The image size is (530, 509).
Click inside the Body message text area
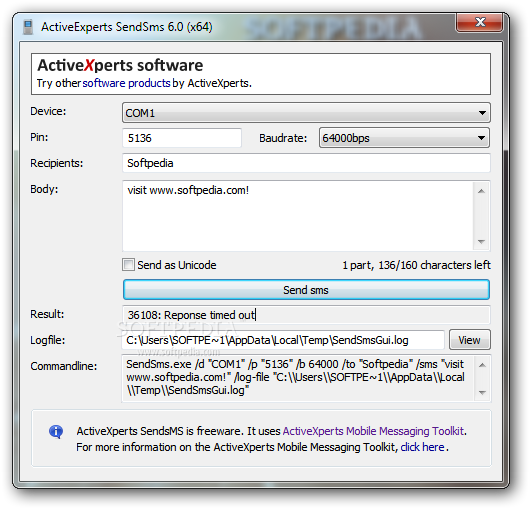297,216
